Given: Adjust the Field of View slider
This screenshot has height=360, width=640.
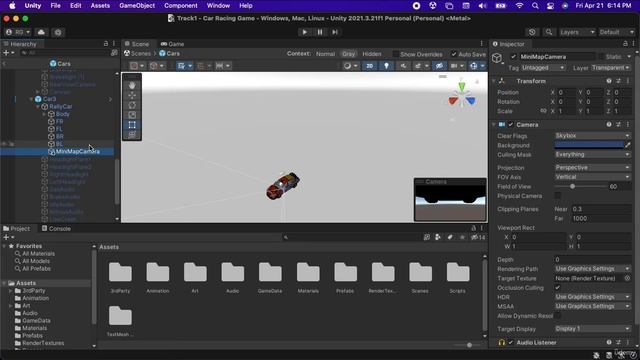Looking at the screenshot, I should pos(573,187).
